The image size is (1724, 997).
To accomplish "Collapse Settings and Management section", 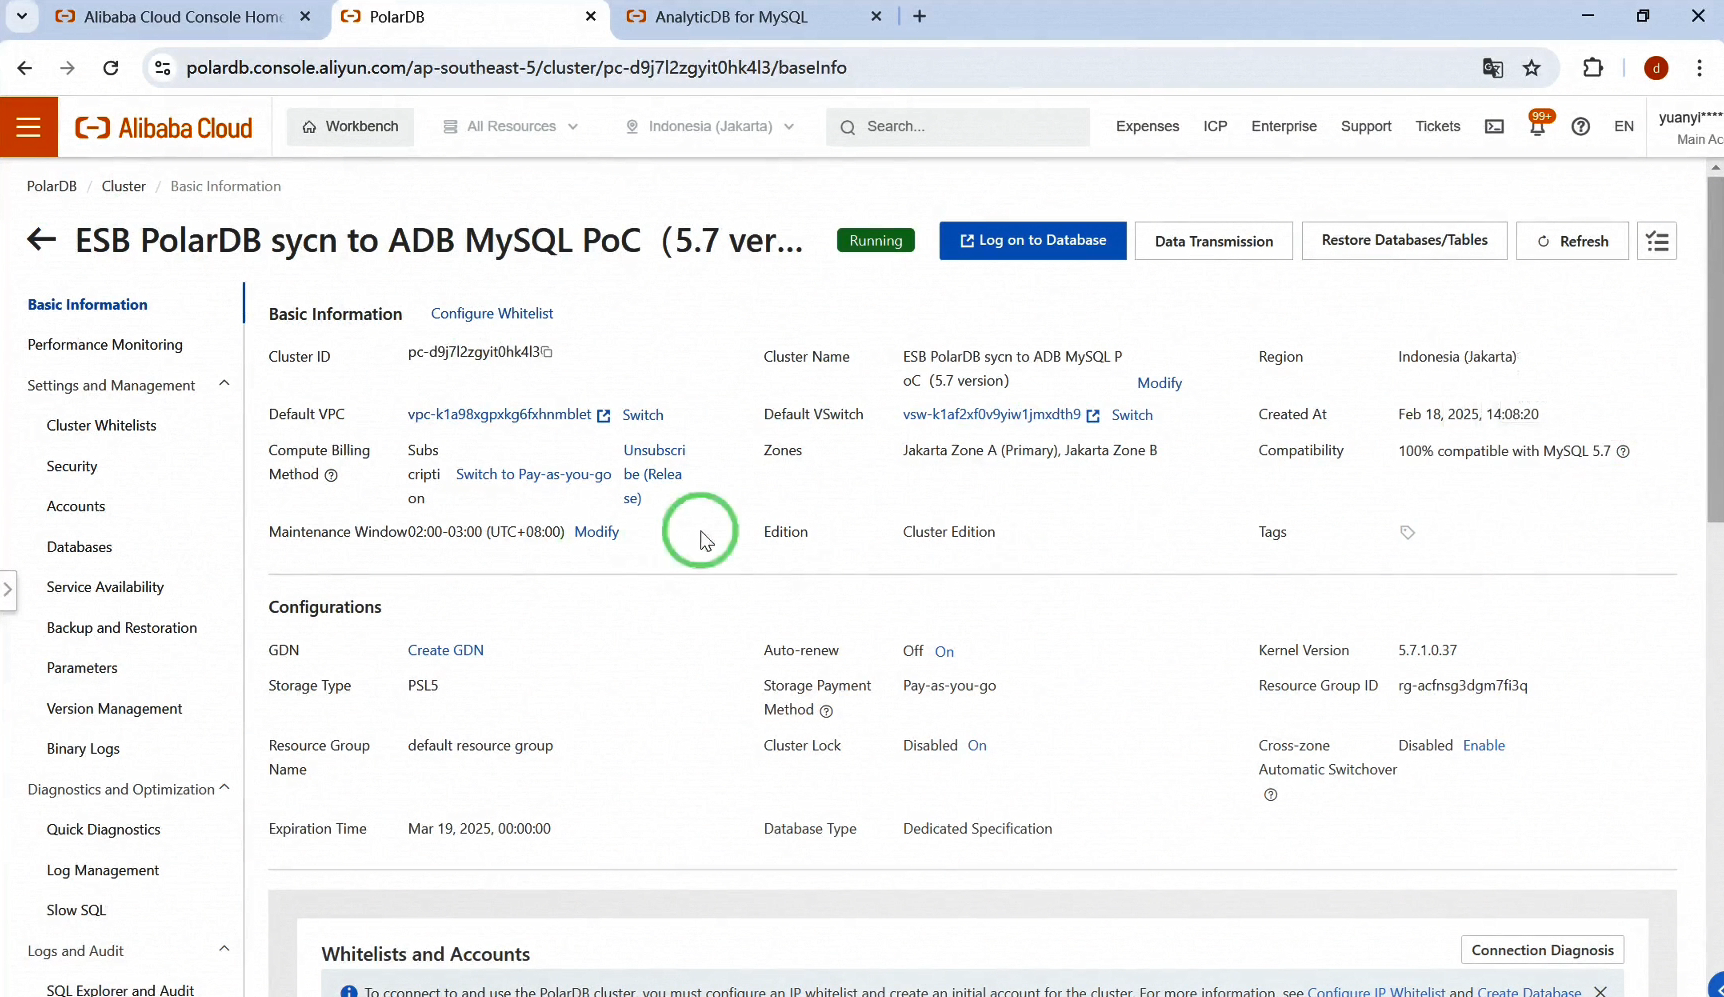I will 224,384.
